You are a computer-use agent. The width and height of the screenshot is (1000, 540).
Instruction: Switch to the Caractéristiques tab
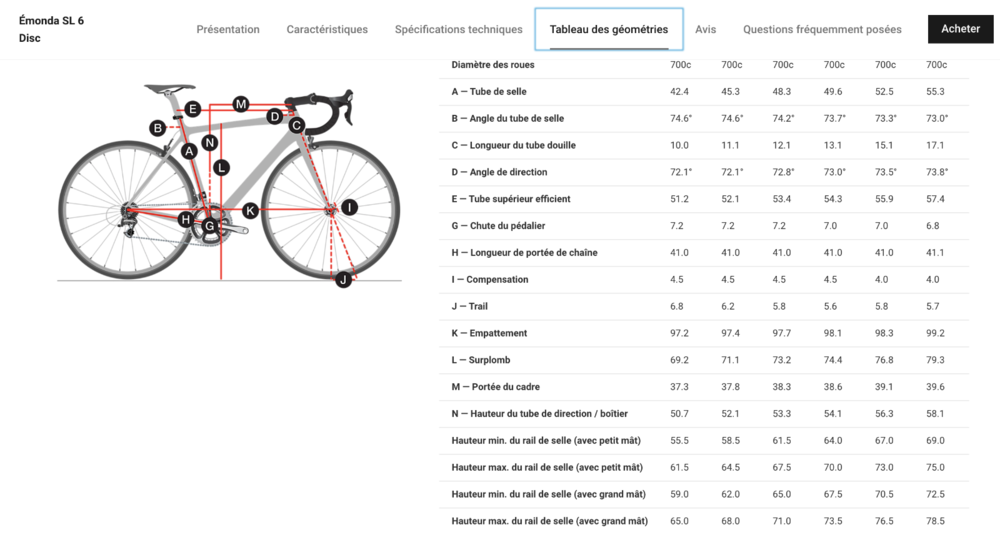(327, 30)
